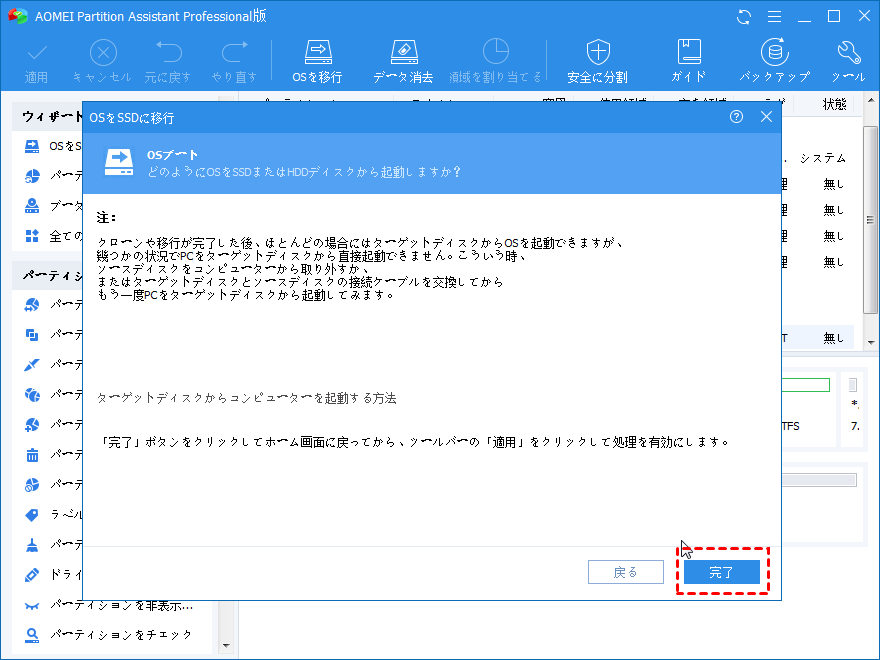Screen dimensions: 880x660
Task: Click the 適用 apply toolbar icon
Action: click(36, 62)
